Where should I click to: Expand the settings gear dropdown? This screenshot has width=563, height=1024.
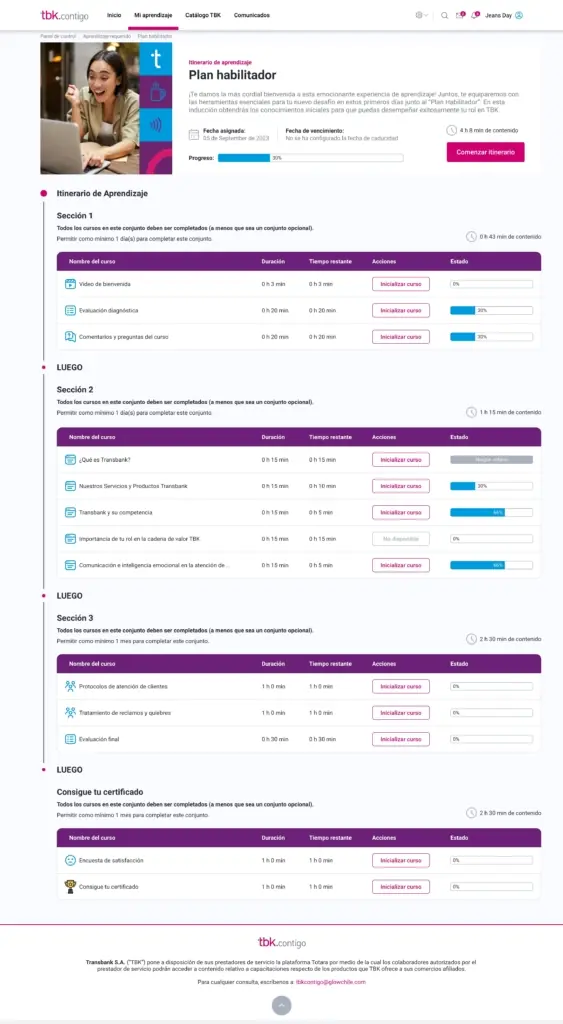tap(421, 15)
